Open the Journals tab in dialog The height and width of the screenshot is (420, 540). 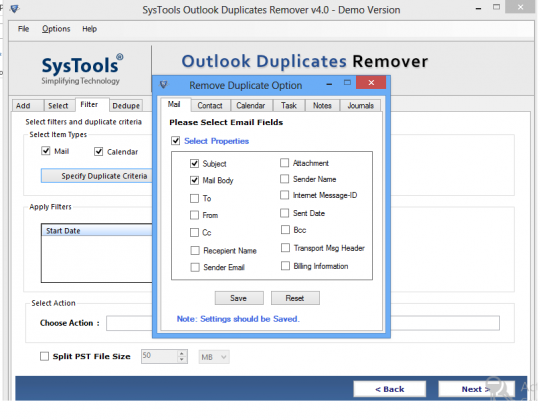361,105
